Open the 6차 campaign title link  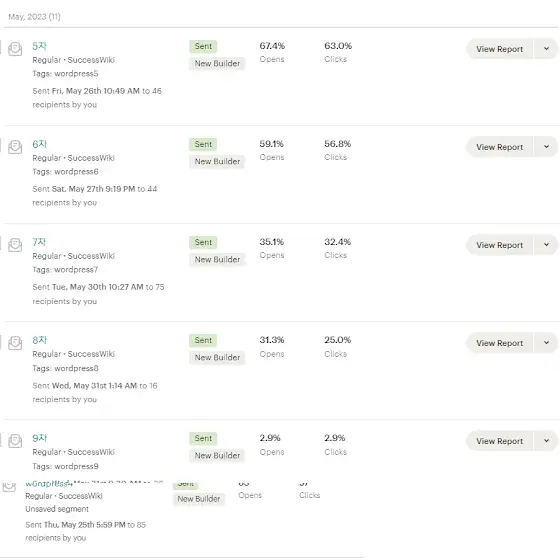click(39, 144)
